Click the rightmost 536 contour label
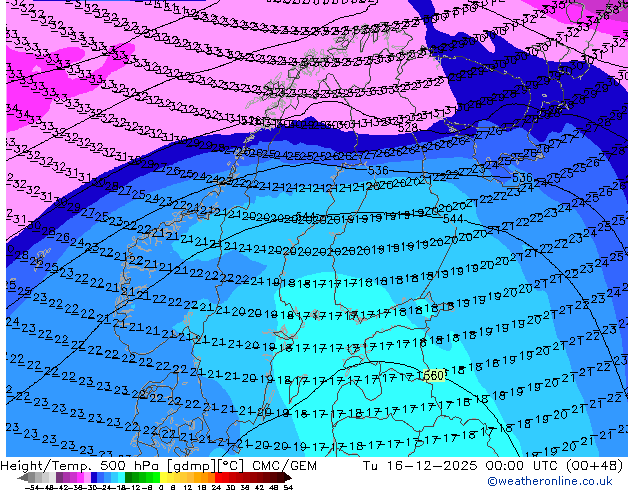This screenshot has height=490, width=634. coord(522,178)
